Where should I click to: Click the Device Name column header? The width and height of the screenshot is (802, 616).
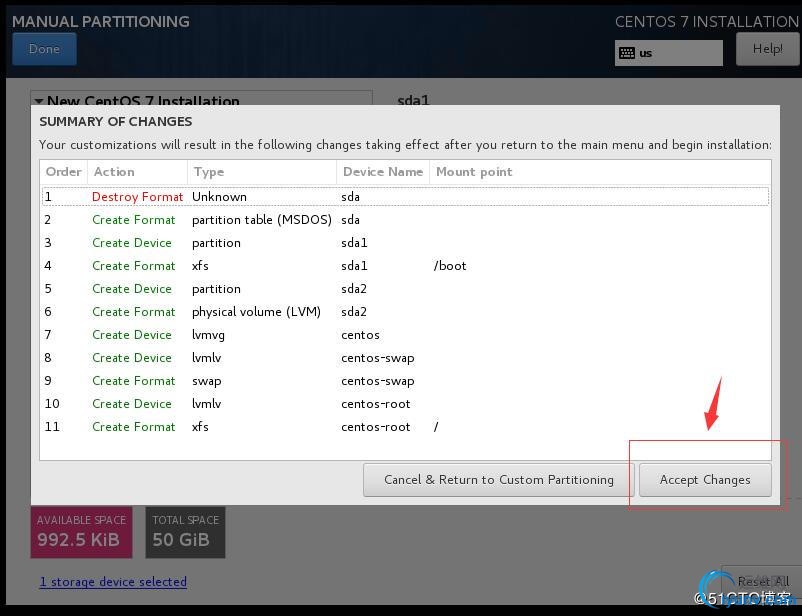click(x=383, y=172)
